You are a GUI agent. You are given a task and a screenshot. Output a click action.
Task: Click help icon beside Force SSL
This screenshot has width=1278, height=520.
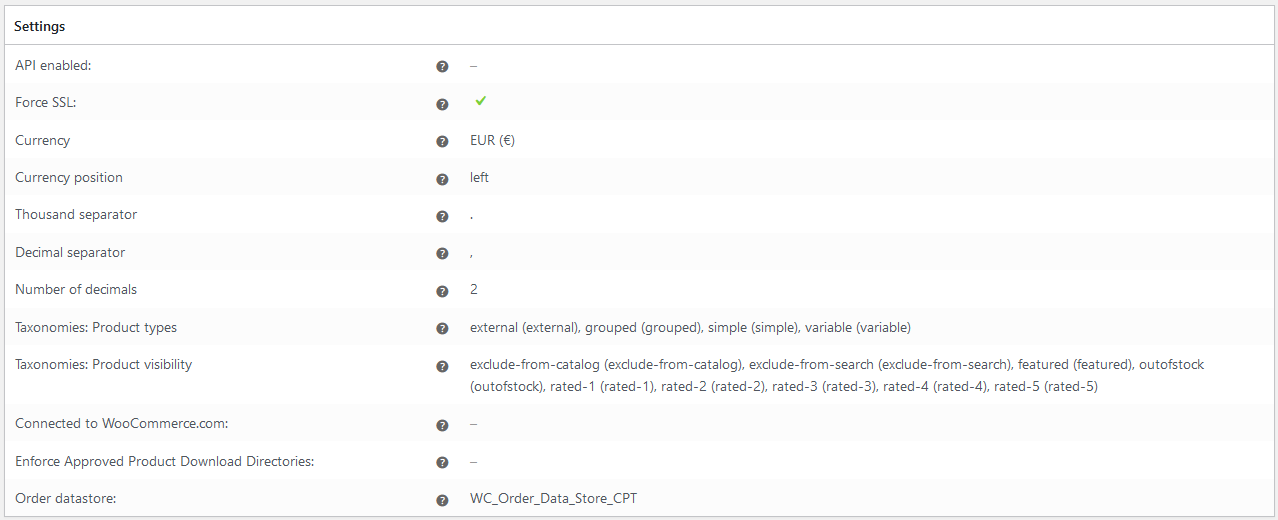click(x=442, y=104)
